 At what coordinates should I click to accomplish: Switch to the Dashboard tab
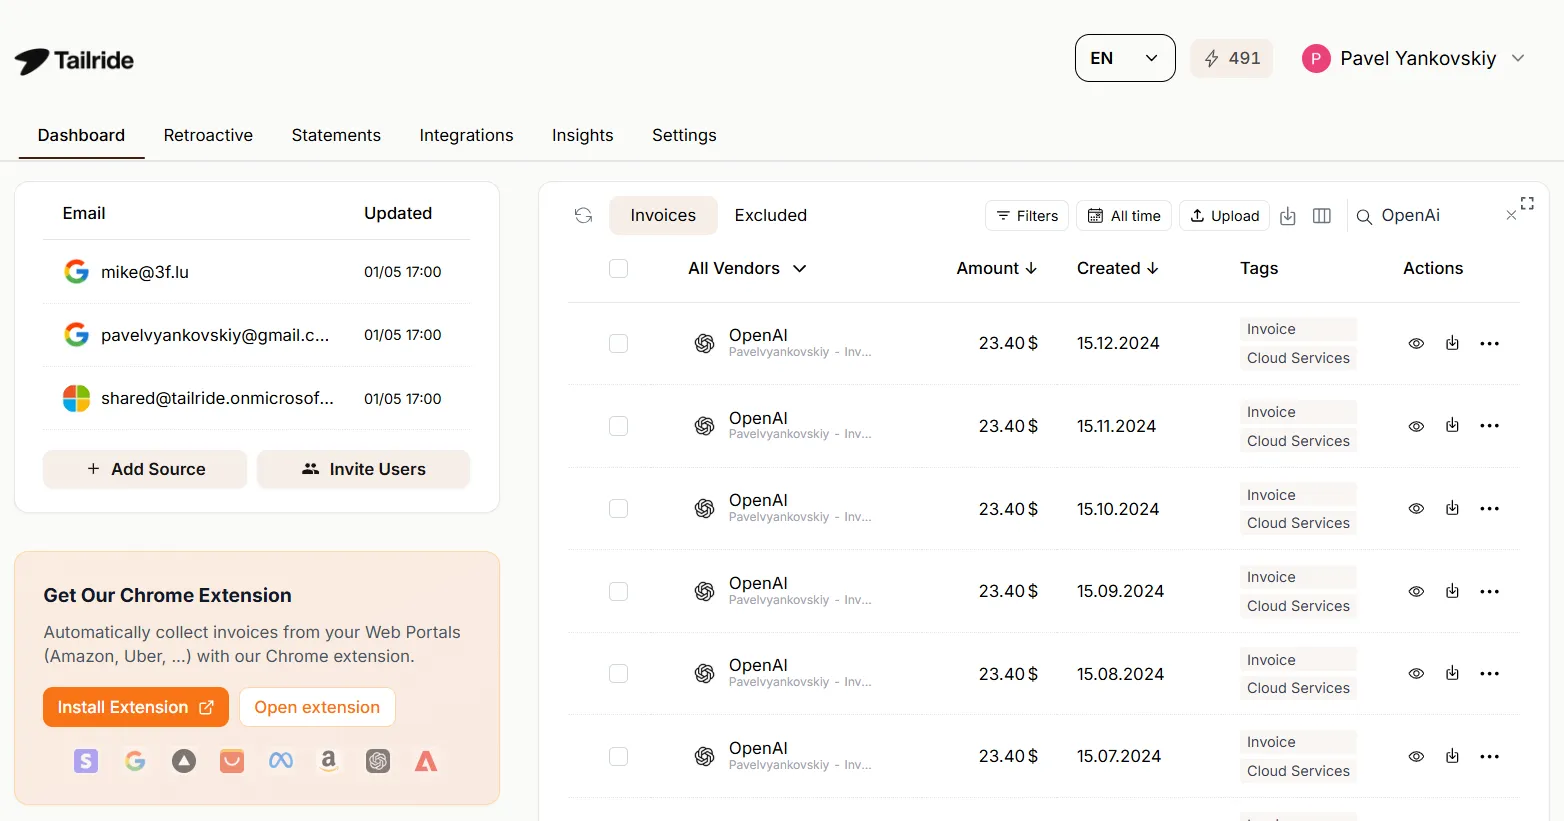click(81, 135)
